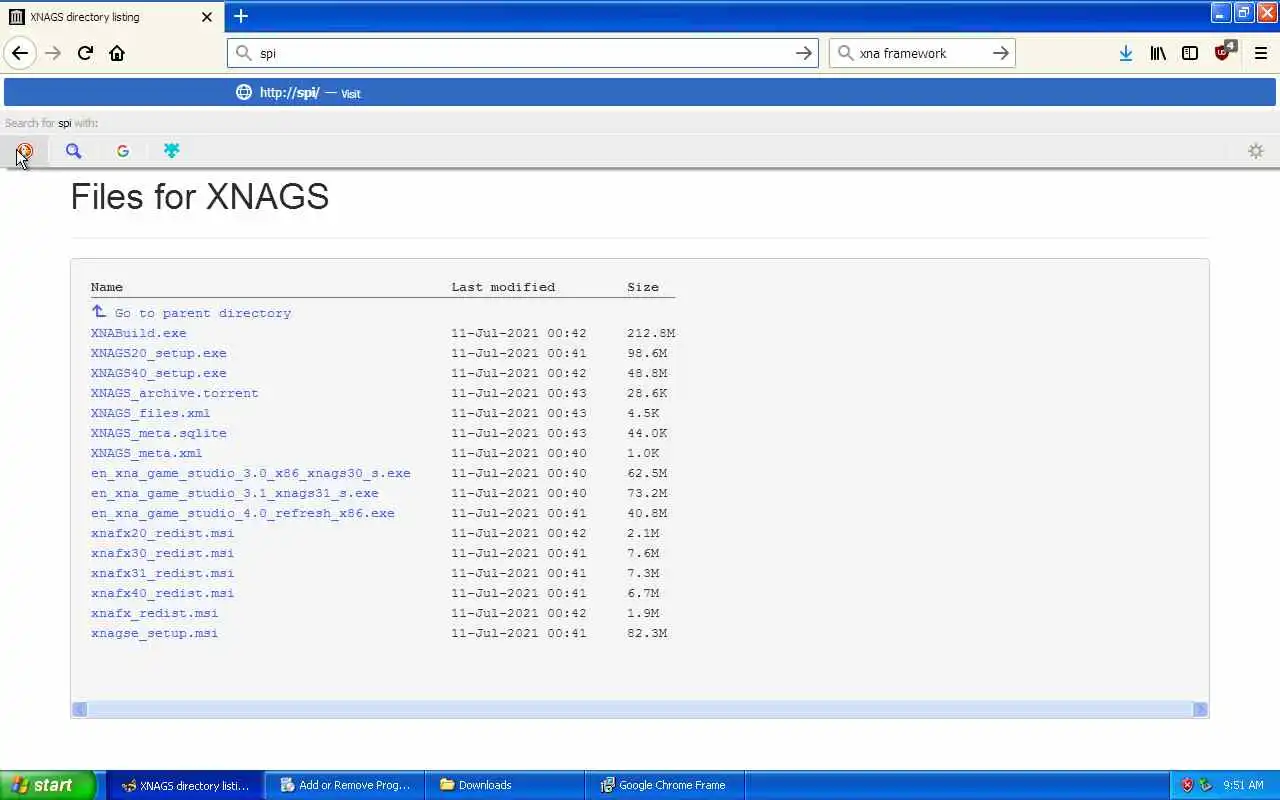Reload the current page
Screen dimensions: 1280x800
click(x=85, y=53)
